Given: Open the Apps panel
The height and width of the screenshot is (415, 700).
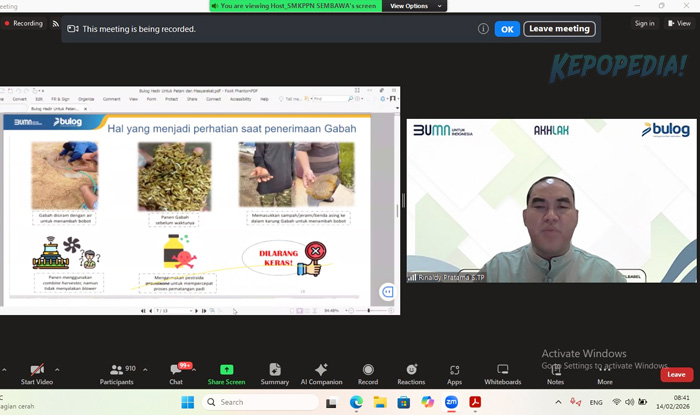Looking at the screenshot, I should point(454,370).
